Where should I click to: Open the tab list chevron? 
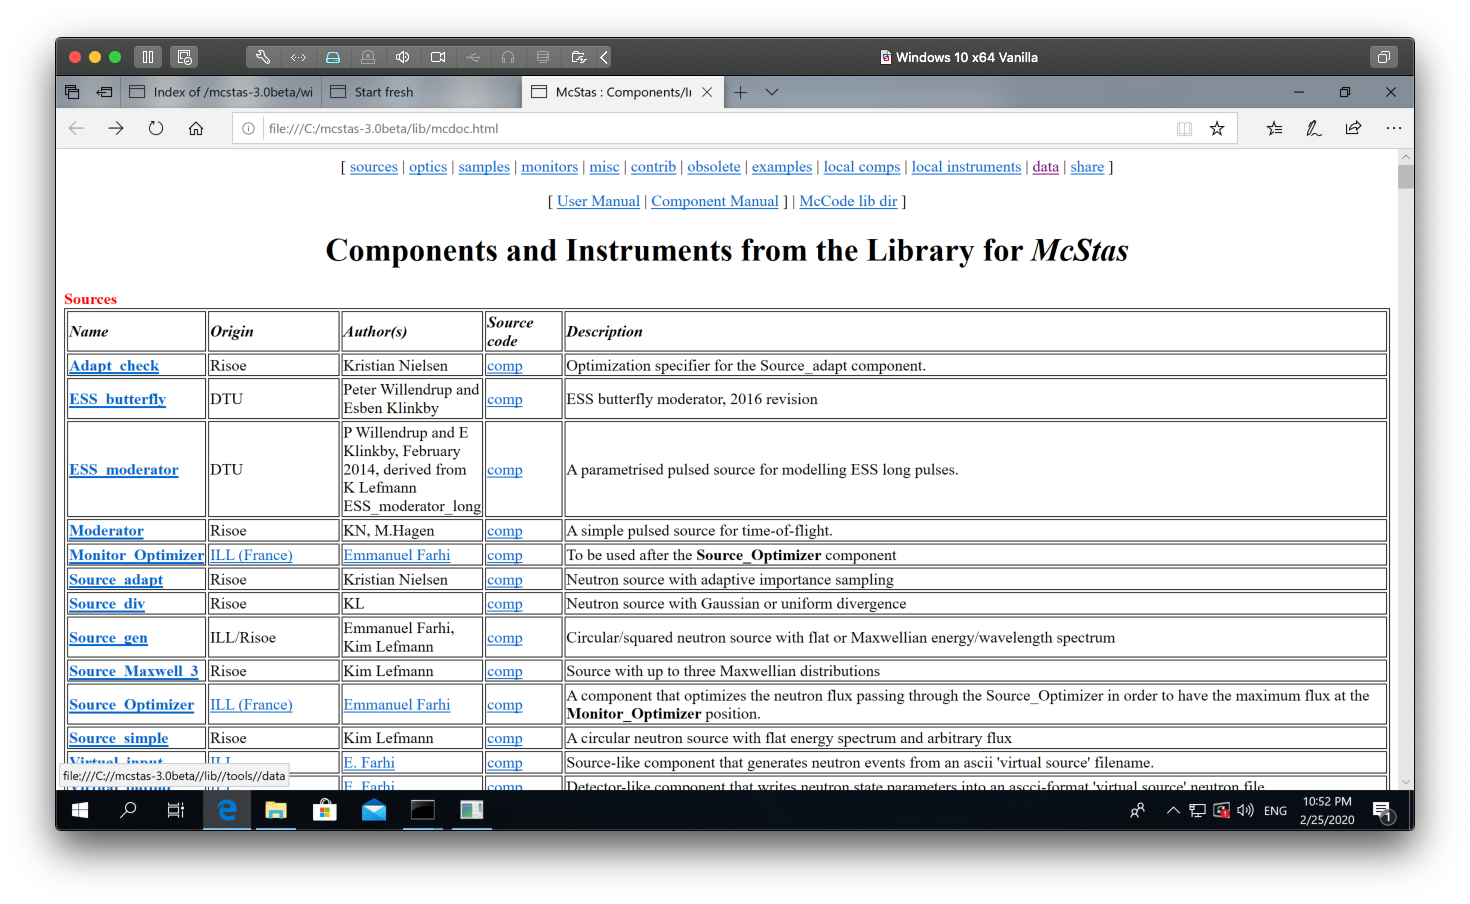point(772,92)
